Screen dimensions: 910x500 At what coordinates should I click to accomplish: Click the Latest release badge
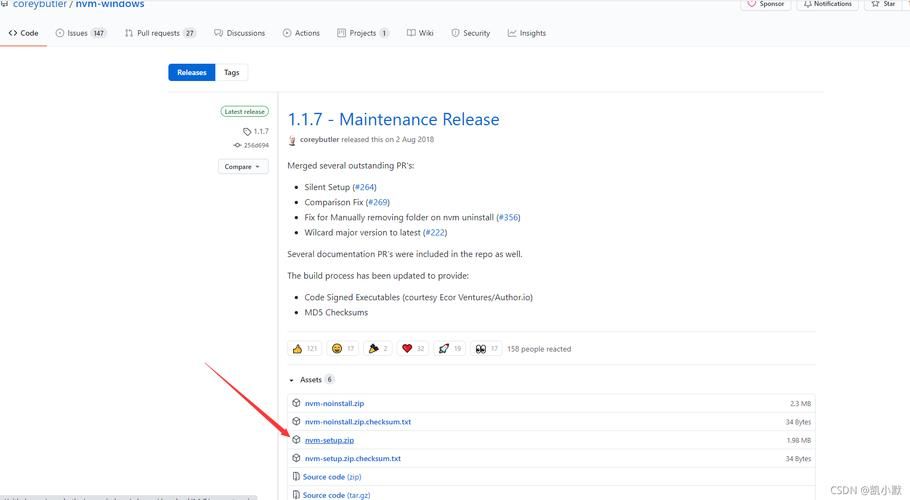point(244,111)
